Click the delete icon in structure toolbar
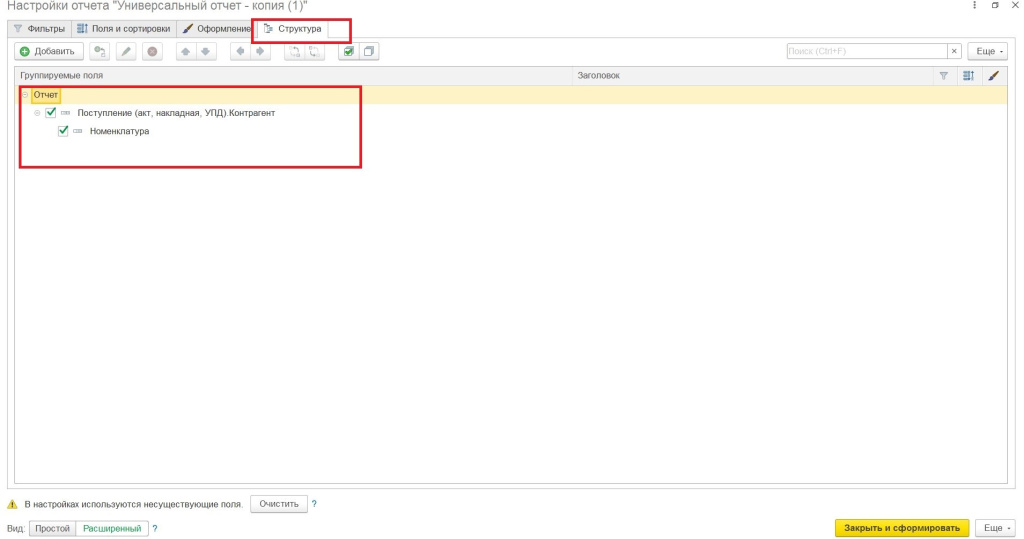 point(152,51)
